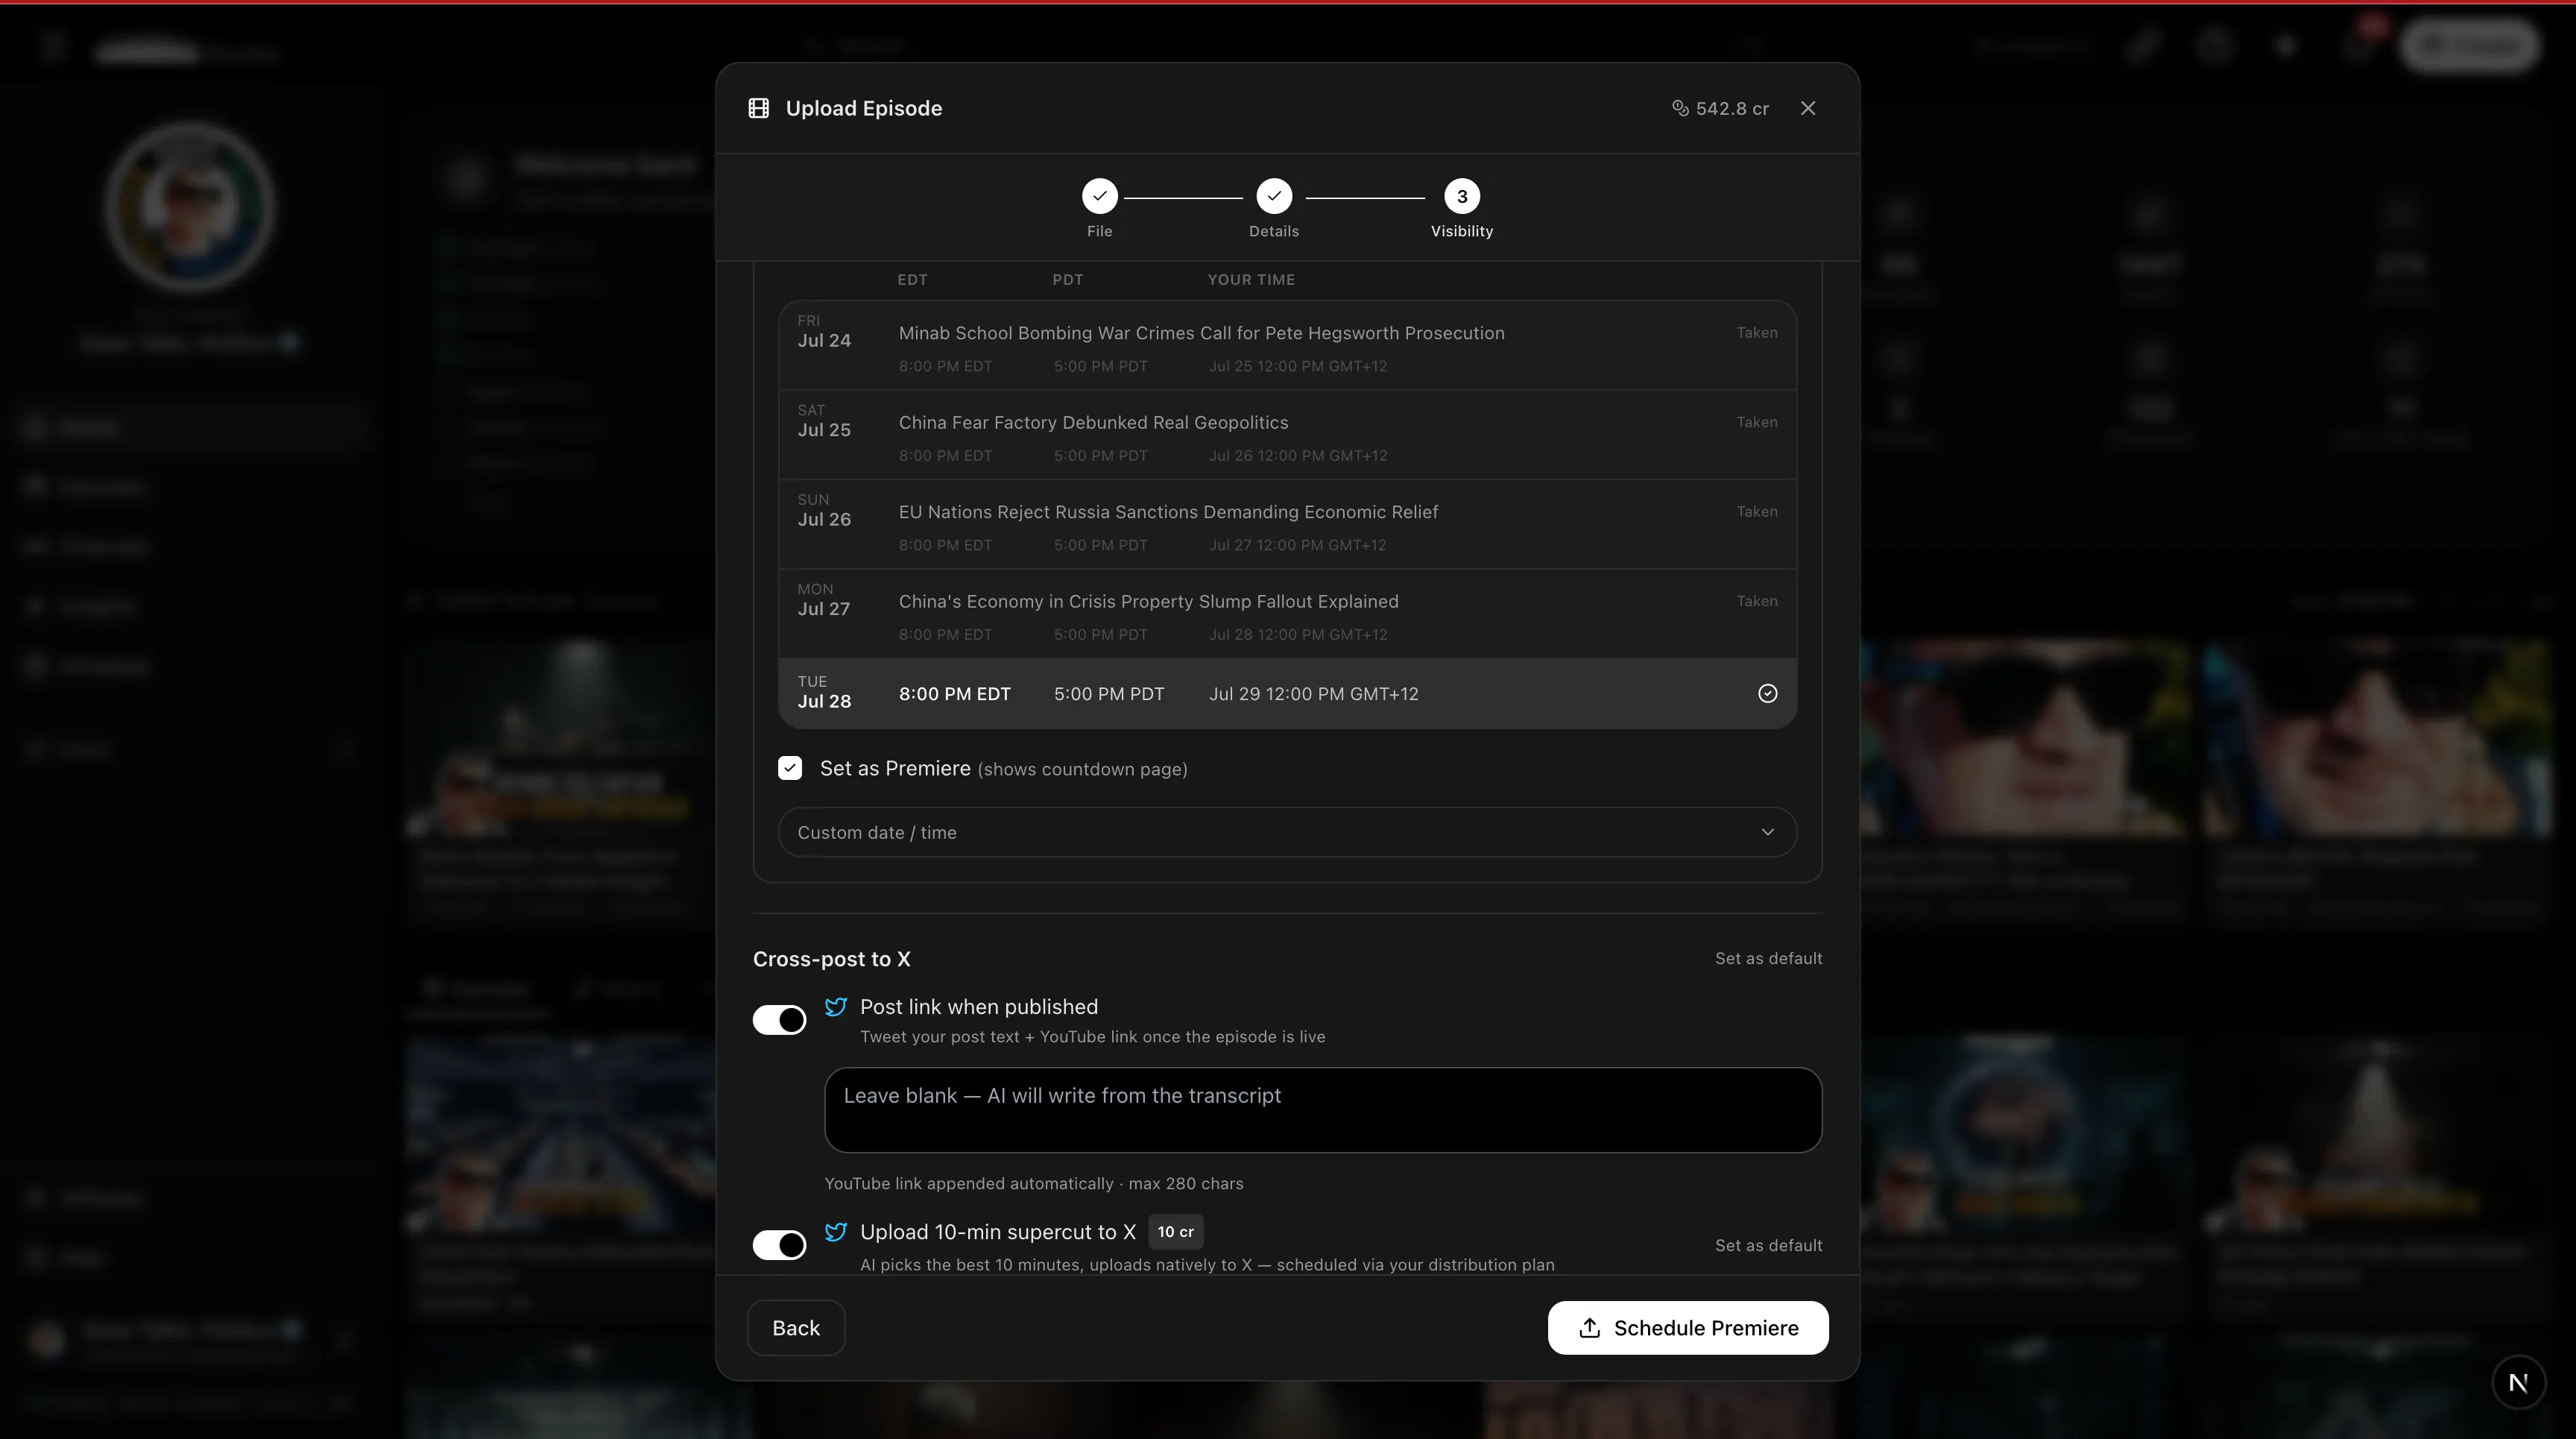Click Schedule Premiere button
Screen dimensions: 2576x1439
point(1688,1328)
